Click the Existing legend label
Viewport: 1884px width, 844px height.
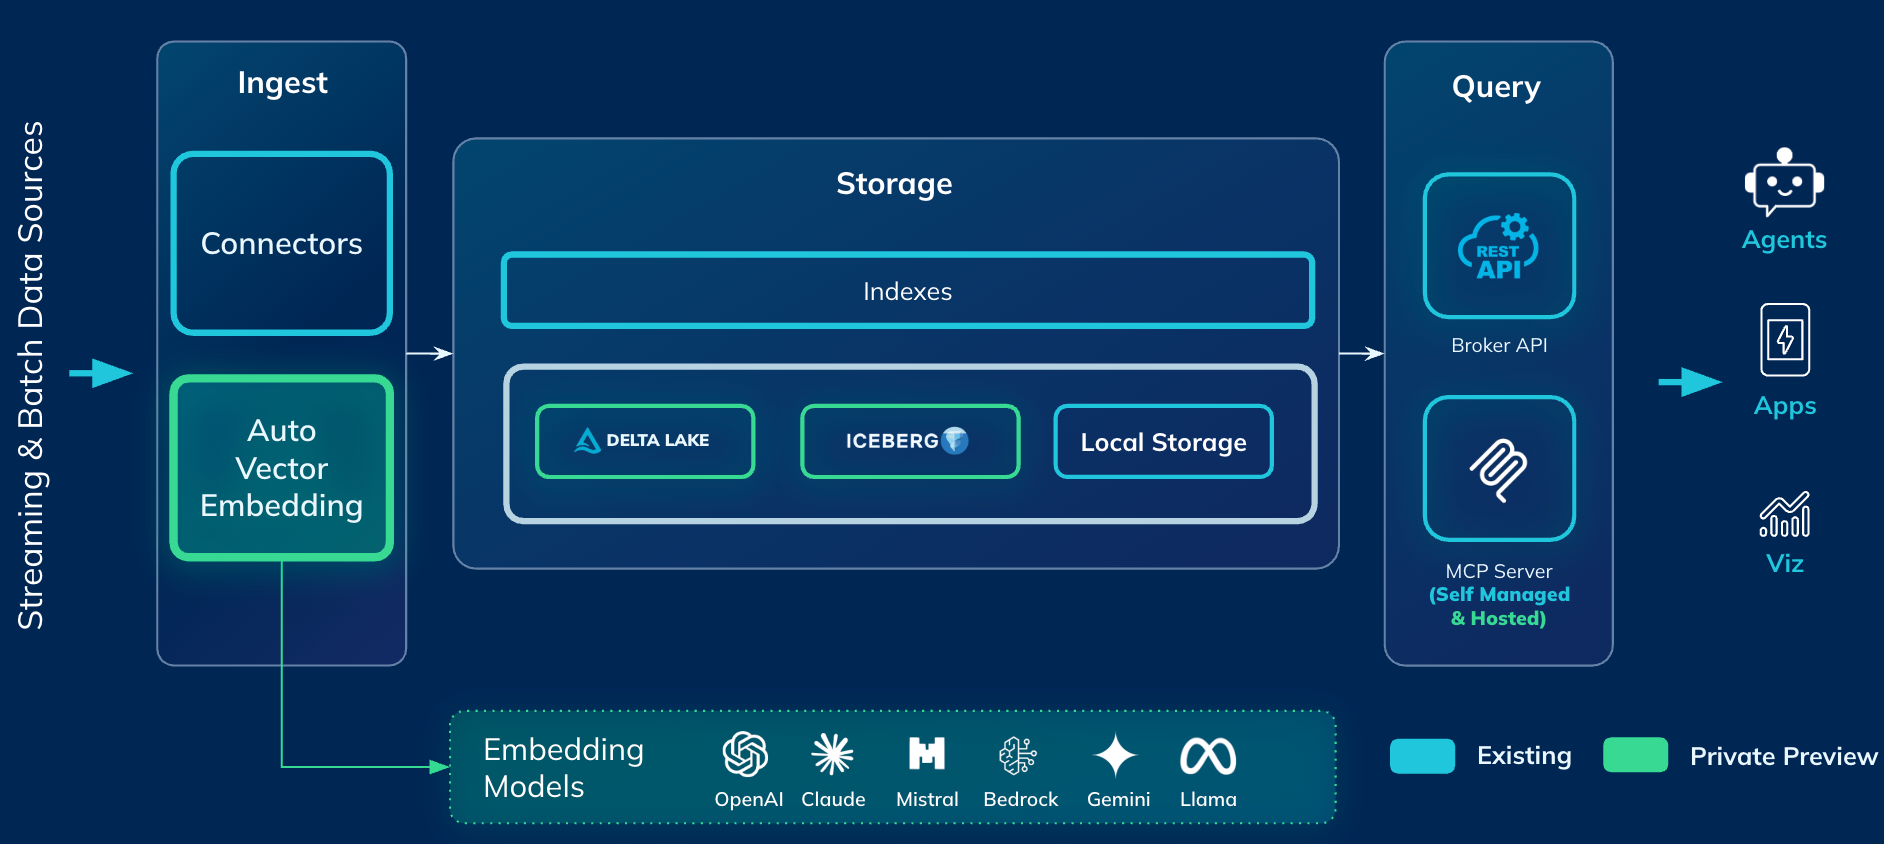coord(1524,756)
